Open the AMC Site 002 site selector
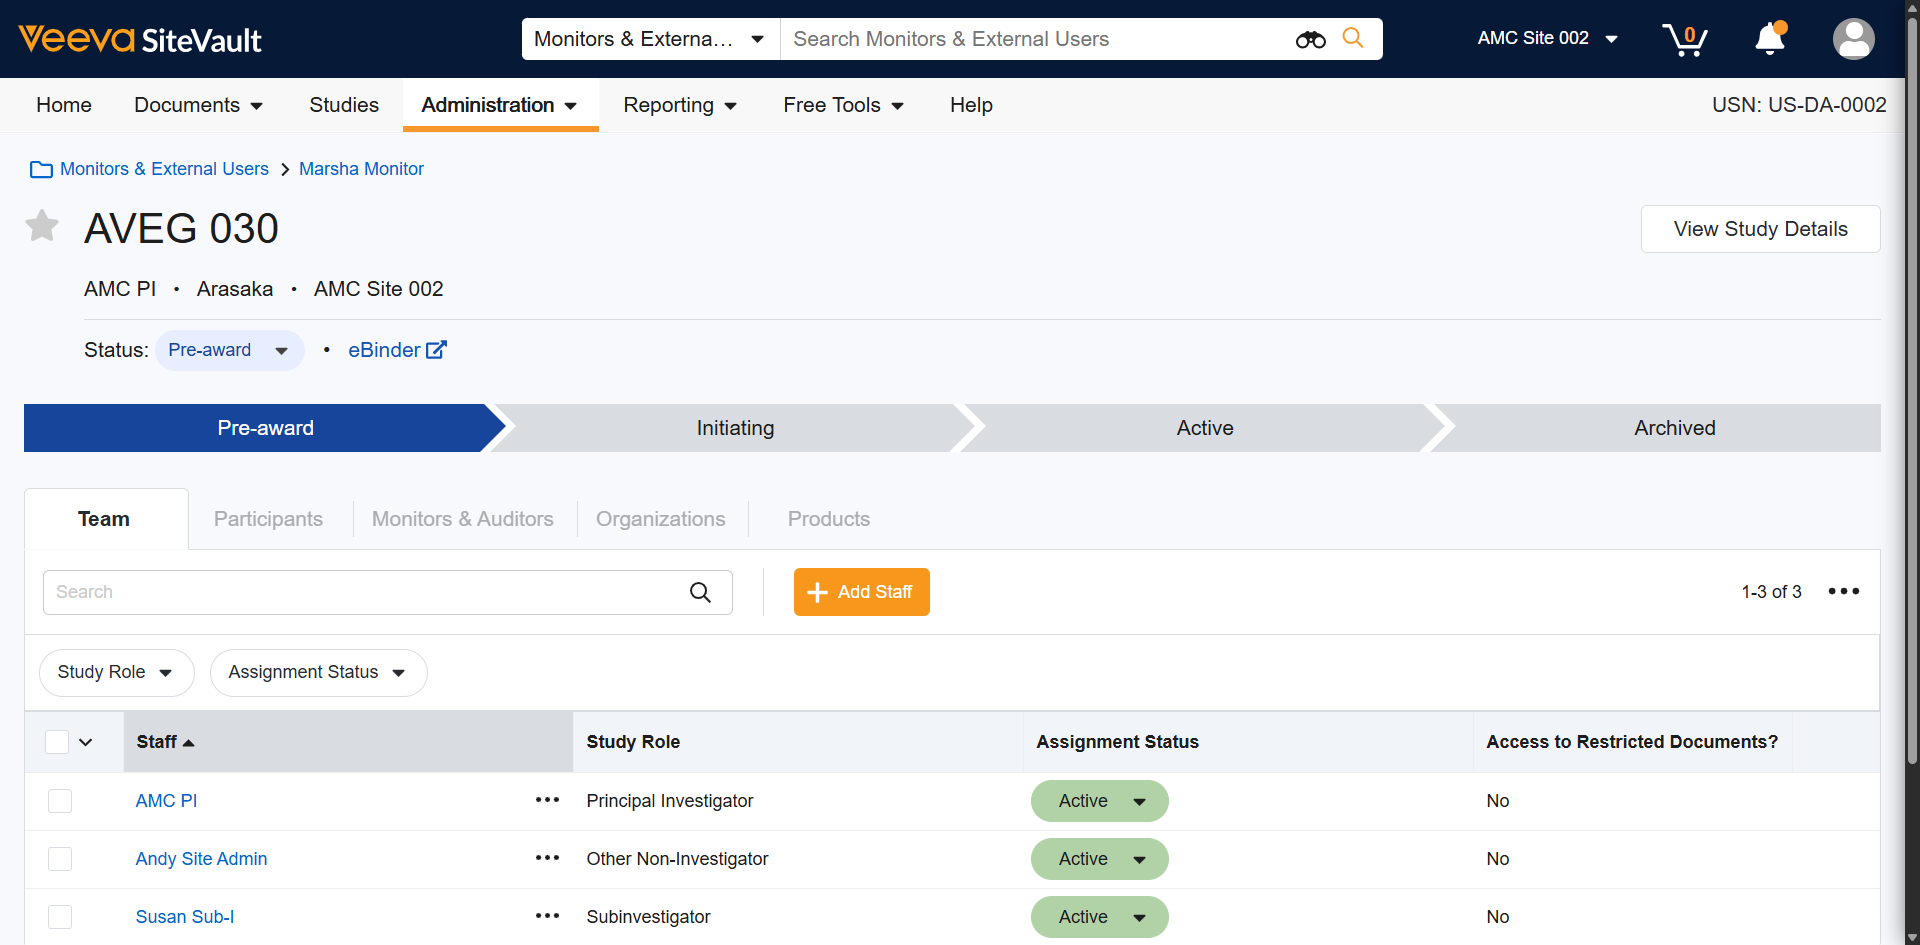The height and width of the screenshot is (945, 1920). coord(1547,38)
